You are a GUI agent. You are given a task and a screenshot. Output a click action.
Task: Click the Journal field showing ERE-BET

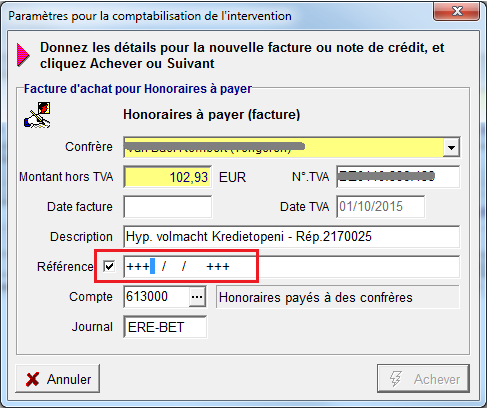point(165,327)
